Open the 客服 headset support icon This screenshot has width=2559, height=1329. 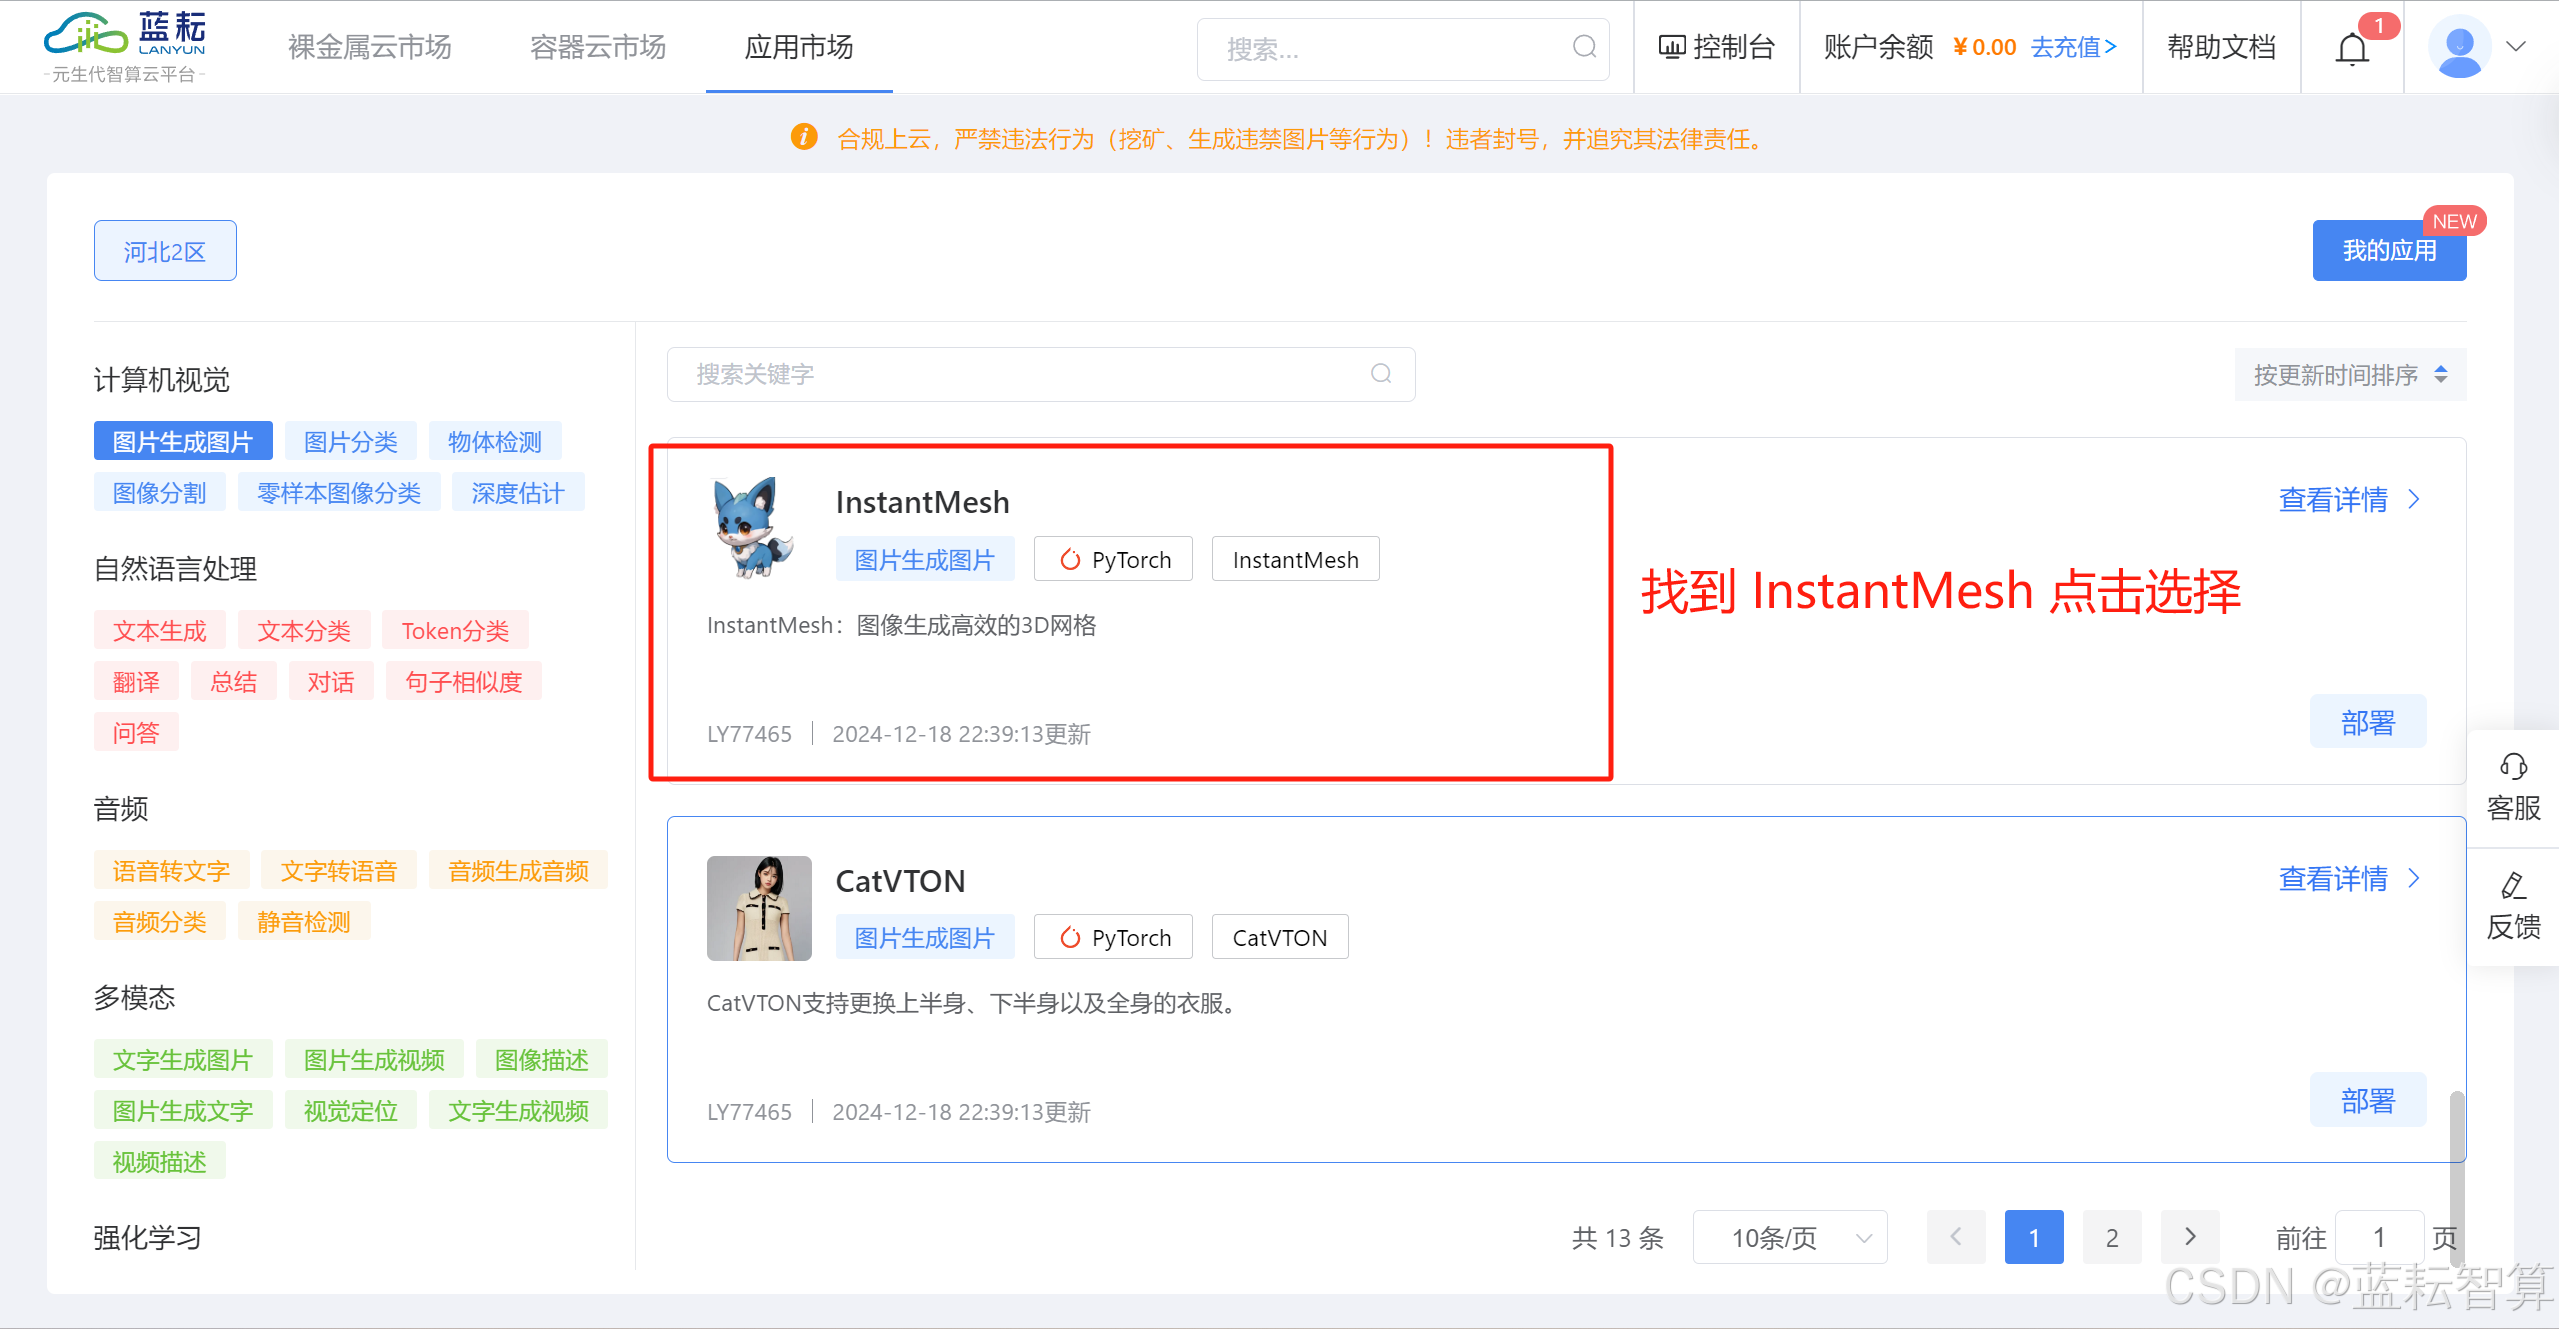coord(2512,767)
